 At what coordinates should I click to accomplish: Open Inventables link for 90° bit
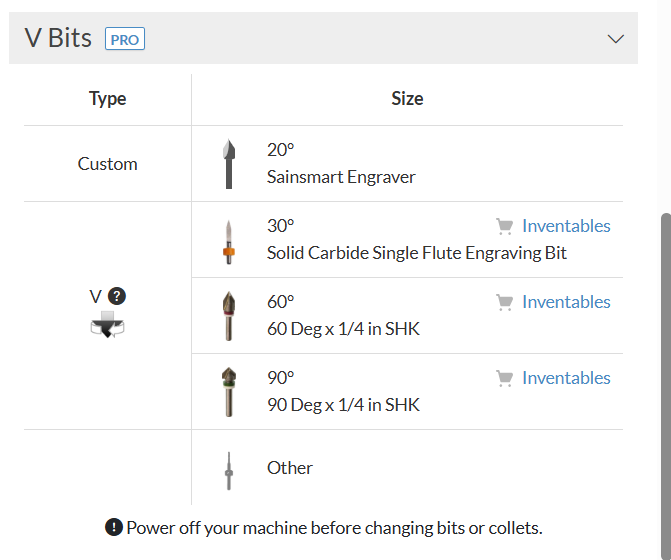565,378
